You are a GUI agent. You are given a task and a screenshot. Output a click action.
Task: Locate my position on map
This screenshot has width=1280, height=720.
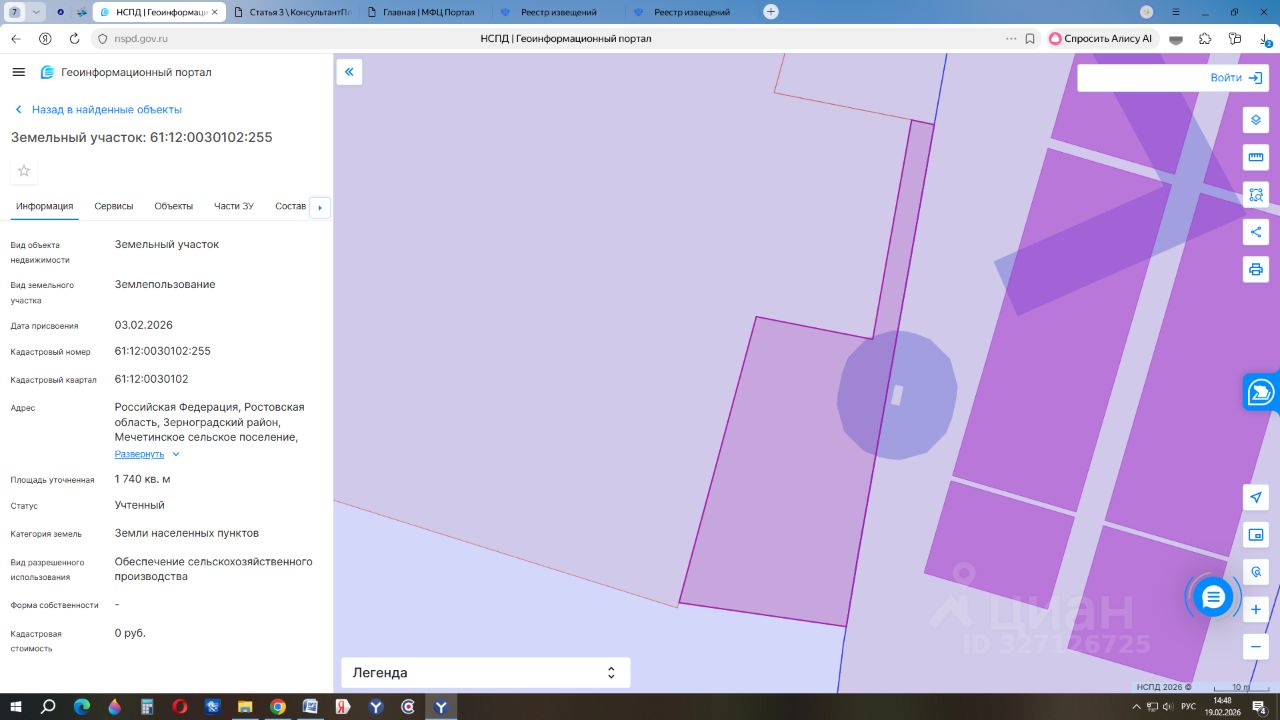click(1256, 497)
